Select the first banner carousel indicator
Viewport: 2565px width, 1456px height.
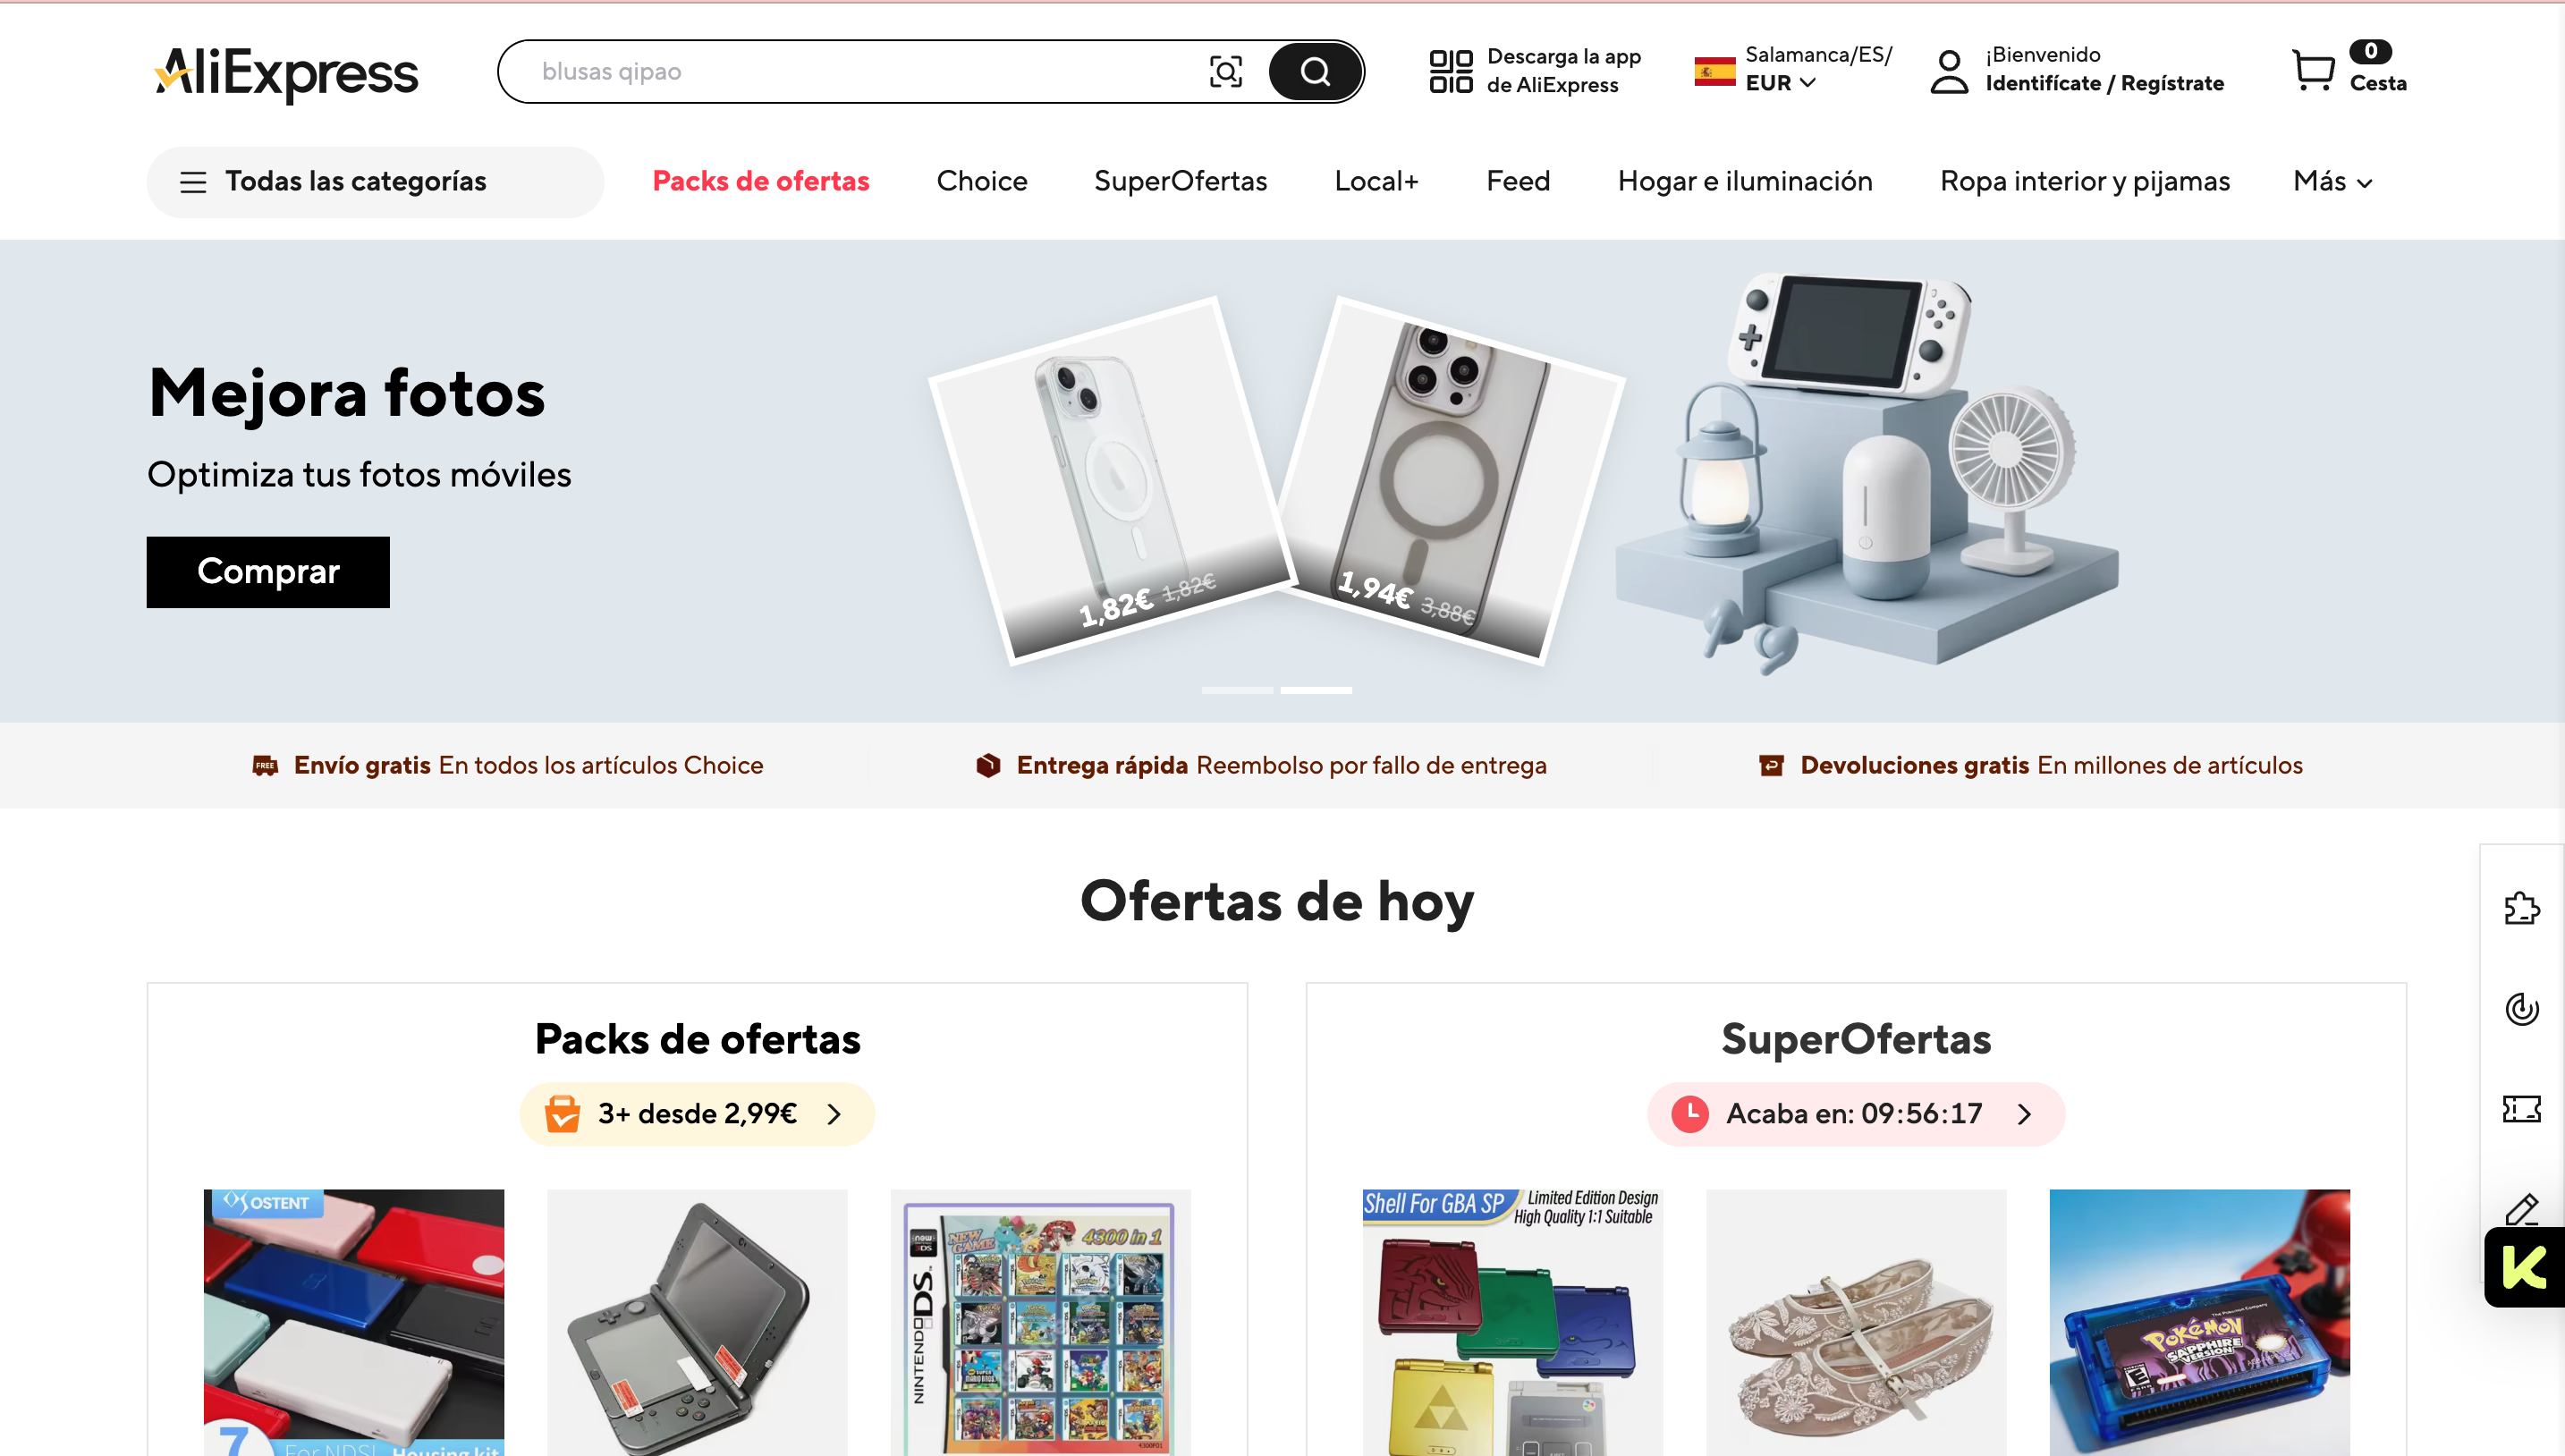point(1237,690)
